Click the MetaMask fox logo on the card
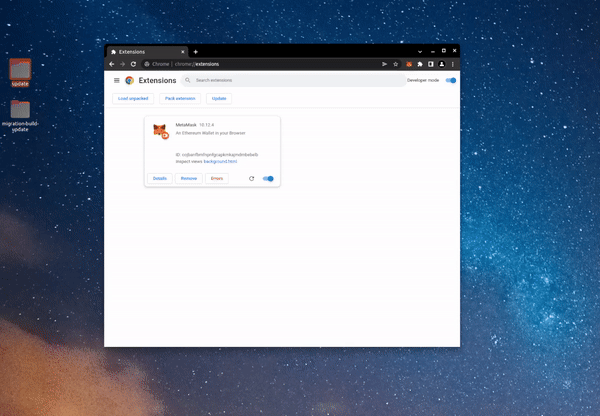 pos(161,131)
